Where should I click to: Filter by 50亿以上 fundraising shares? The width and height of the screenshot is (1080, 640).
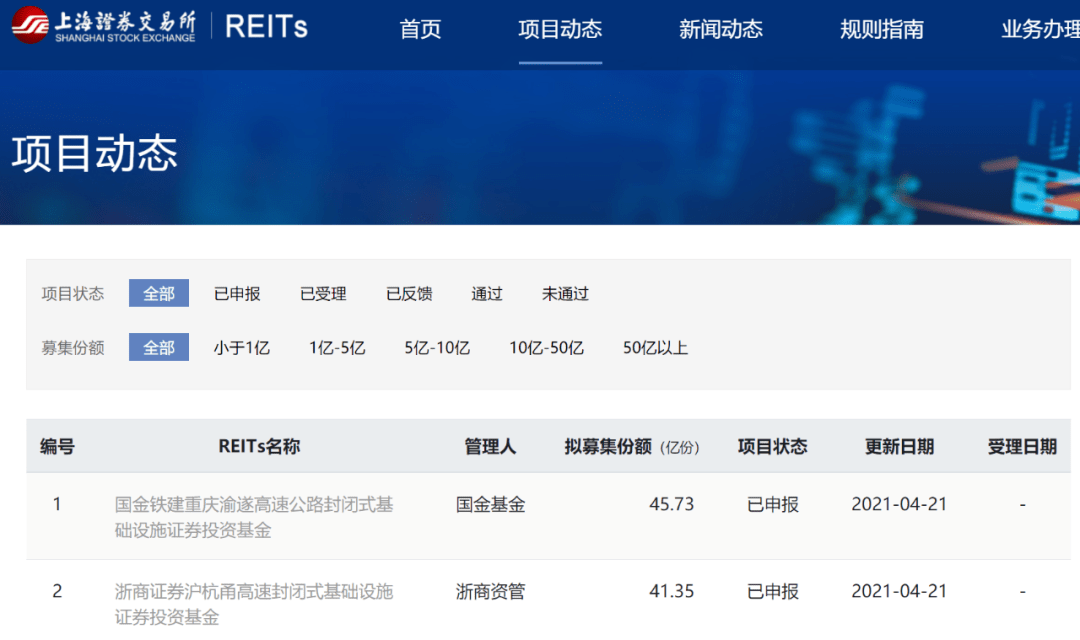point(655,347)
